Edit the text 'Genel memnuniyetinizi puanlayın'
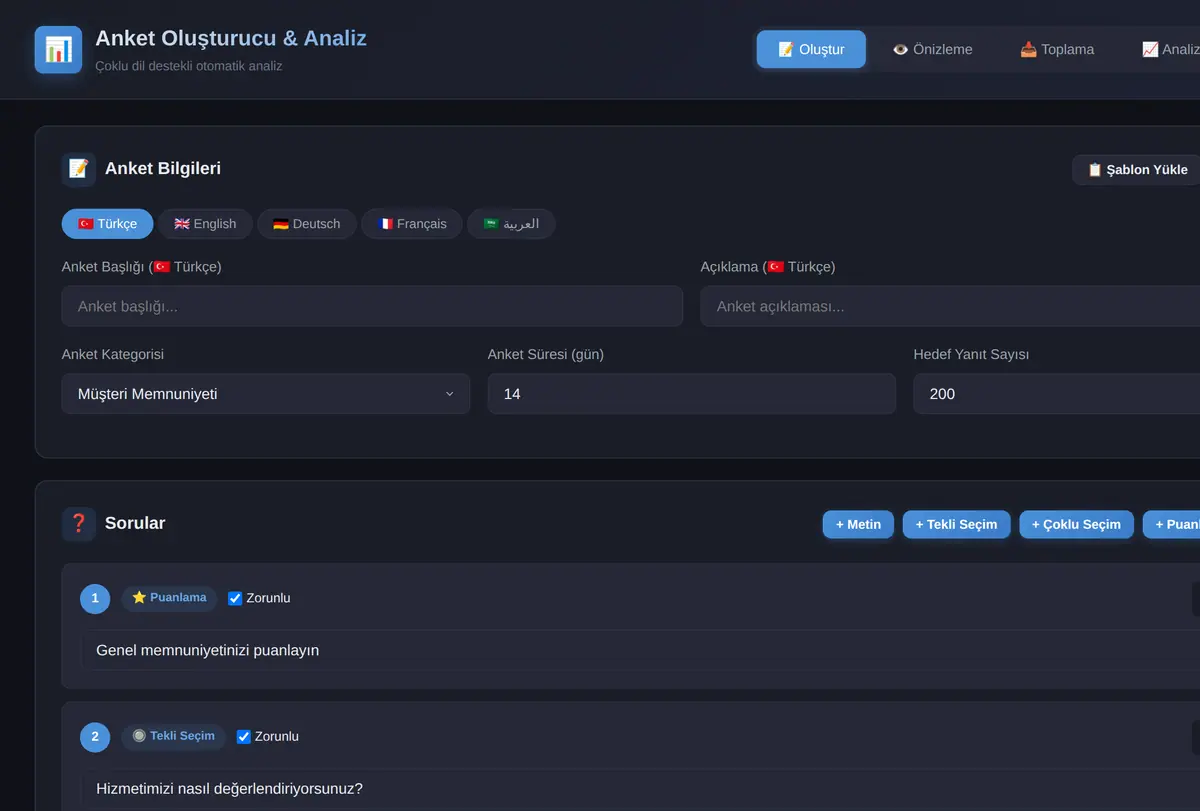The width and height of the screenshot is (1200, 811). 640,650
